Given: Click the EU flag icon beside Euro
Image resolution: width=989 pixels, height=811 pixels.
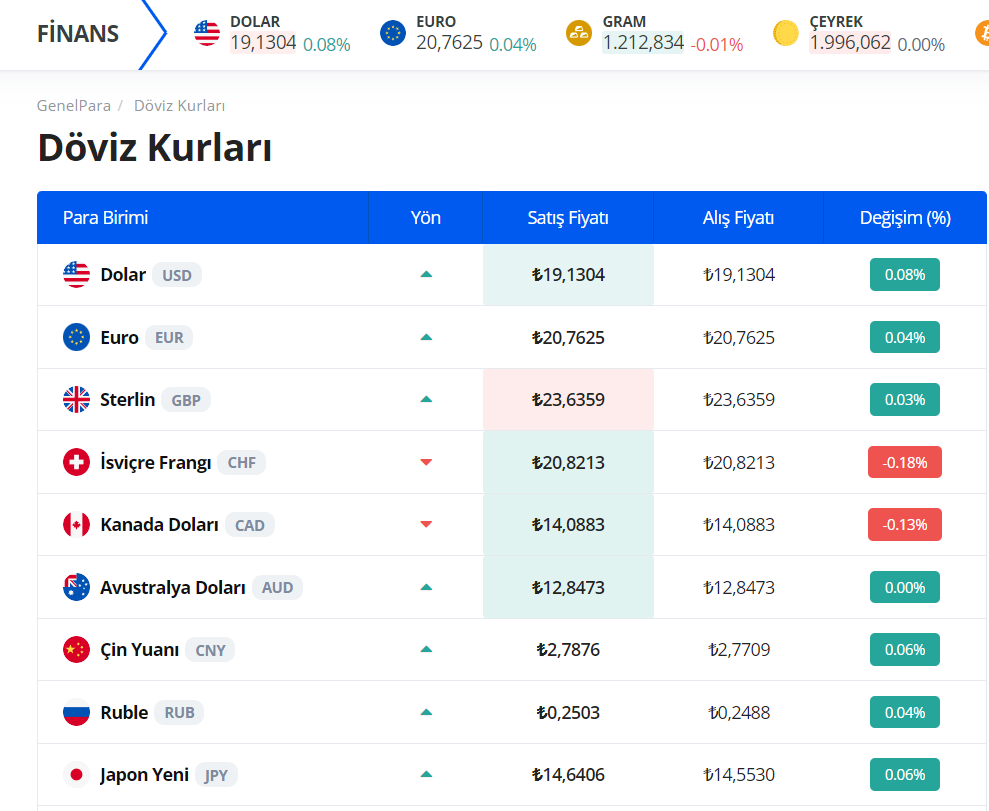Looking at the screenshot, I should tap(76, 337).
